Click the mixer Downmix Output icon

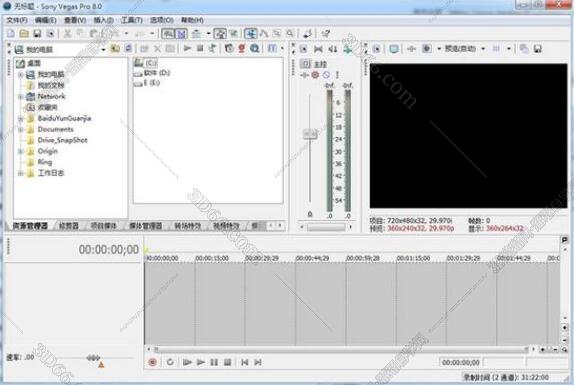(x=318, y=49)
